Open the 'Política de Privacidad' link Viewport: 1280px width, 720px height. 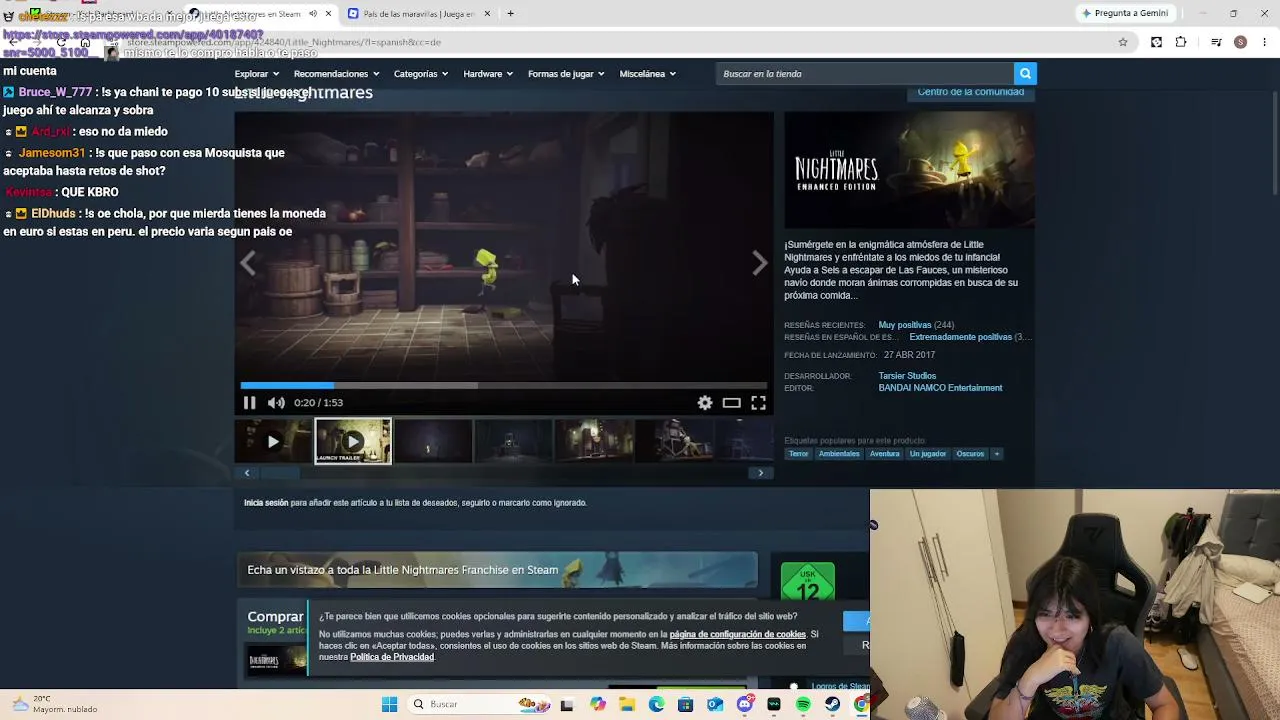(392, 657)
